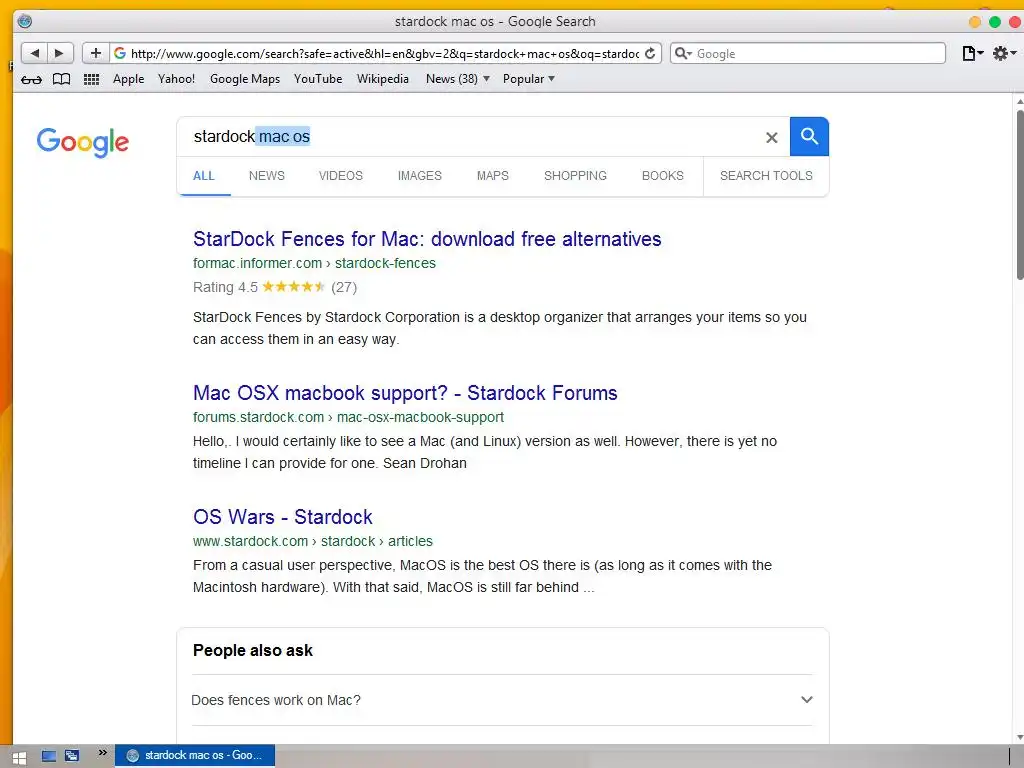Click the Safari compass icon in title bar
The image size is (1024, 768).
[x=25, y=21]
